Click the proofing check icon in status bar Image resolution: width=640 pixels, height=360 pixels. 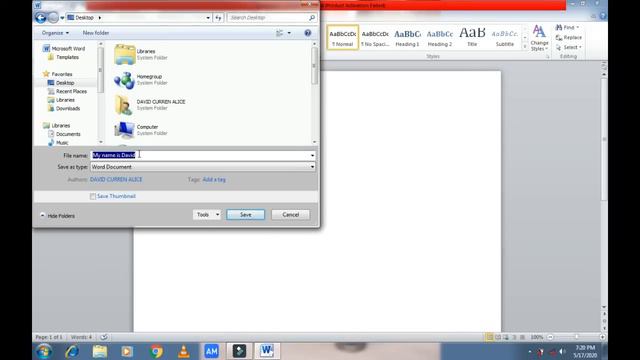pos(104,337)
